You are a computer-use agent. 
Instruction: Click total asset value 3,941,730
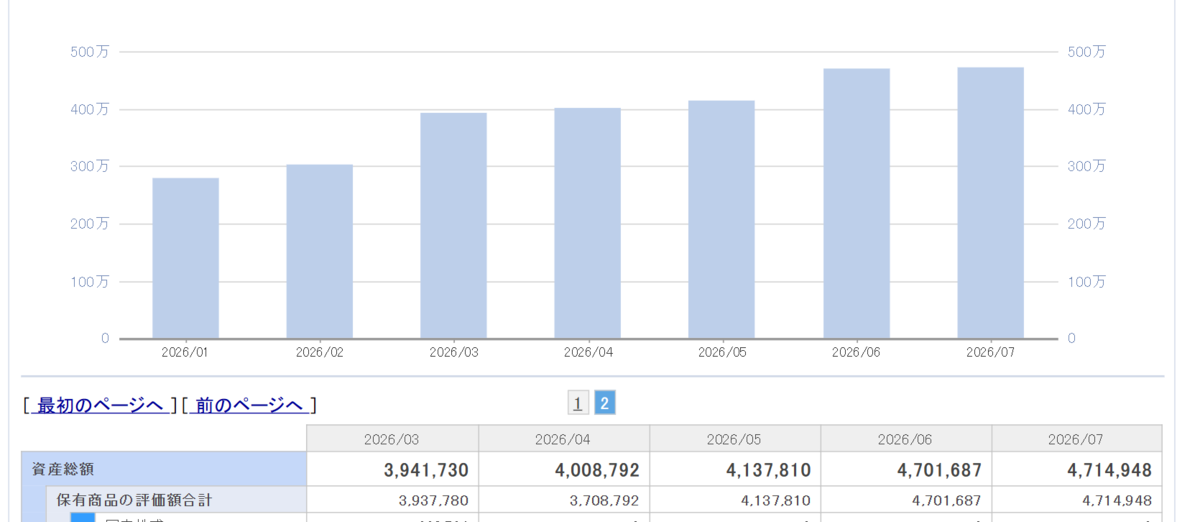(426, 470)
